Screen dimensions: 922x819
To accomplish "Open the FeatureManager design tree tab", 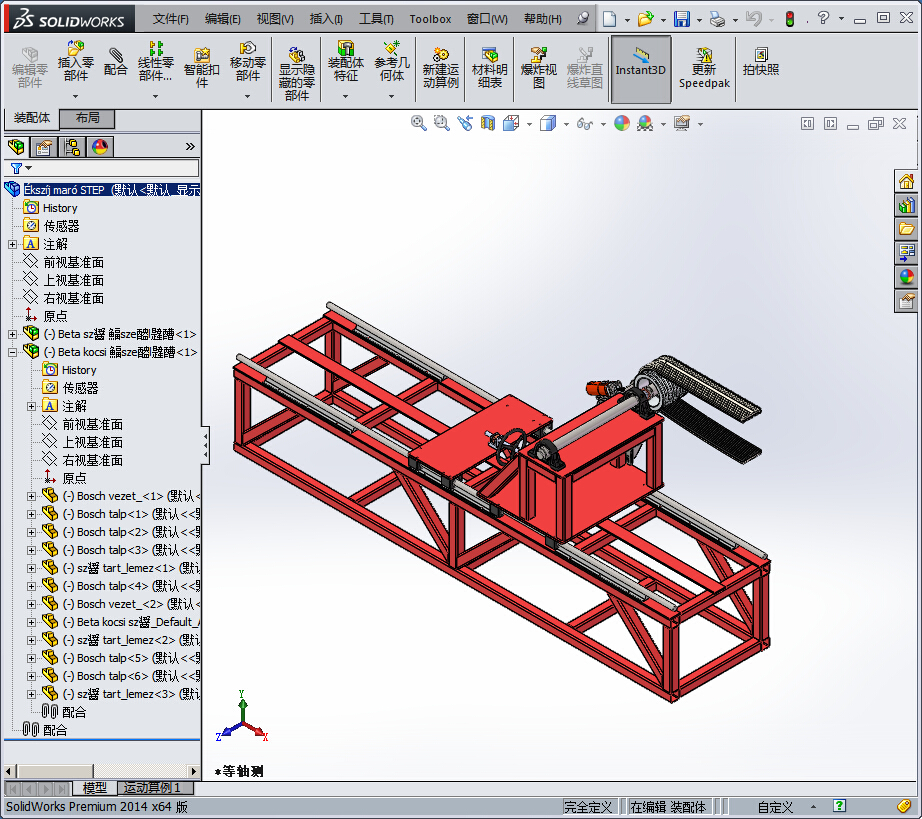I will pyautogui.click(x=16, y=146).
